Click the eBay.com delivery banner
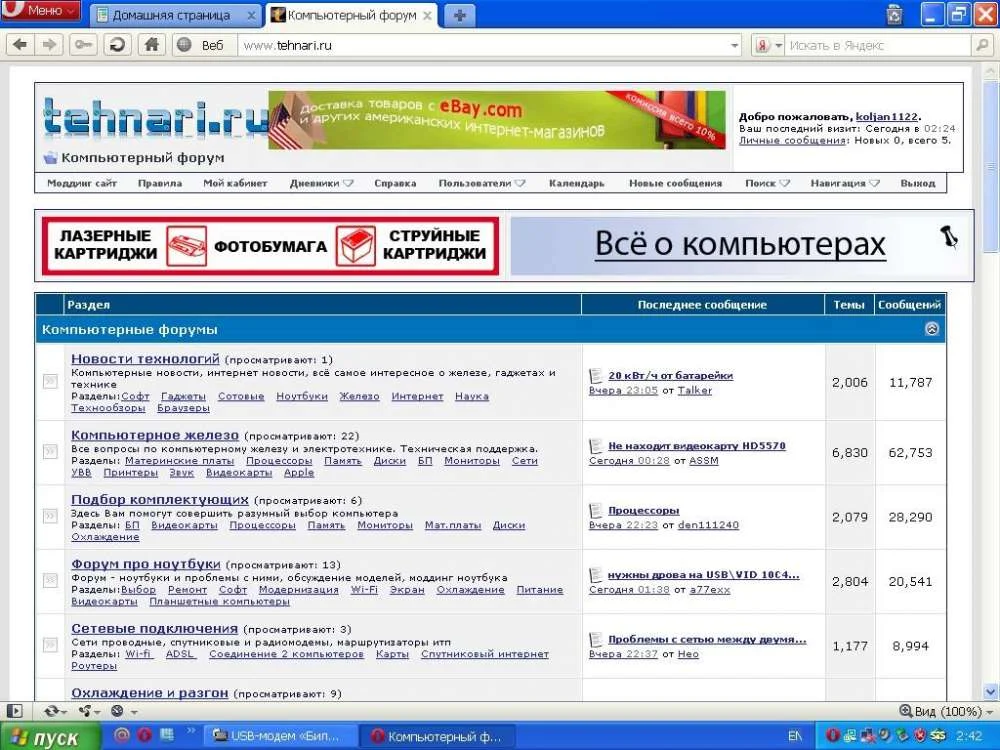Image resolution: width=1000 pixels, height=750 pixels. coord(497,120)
